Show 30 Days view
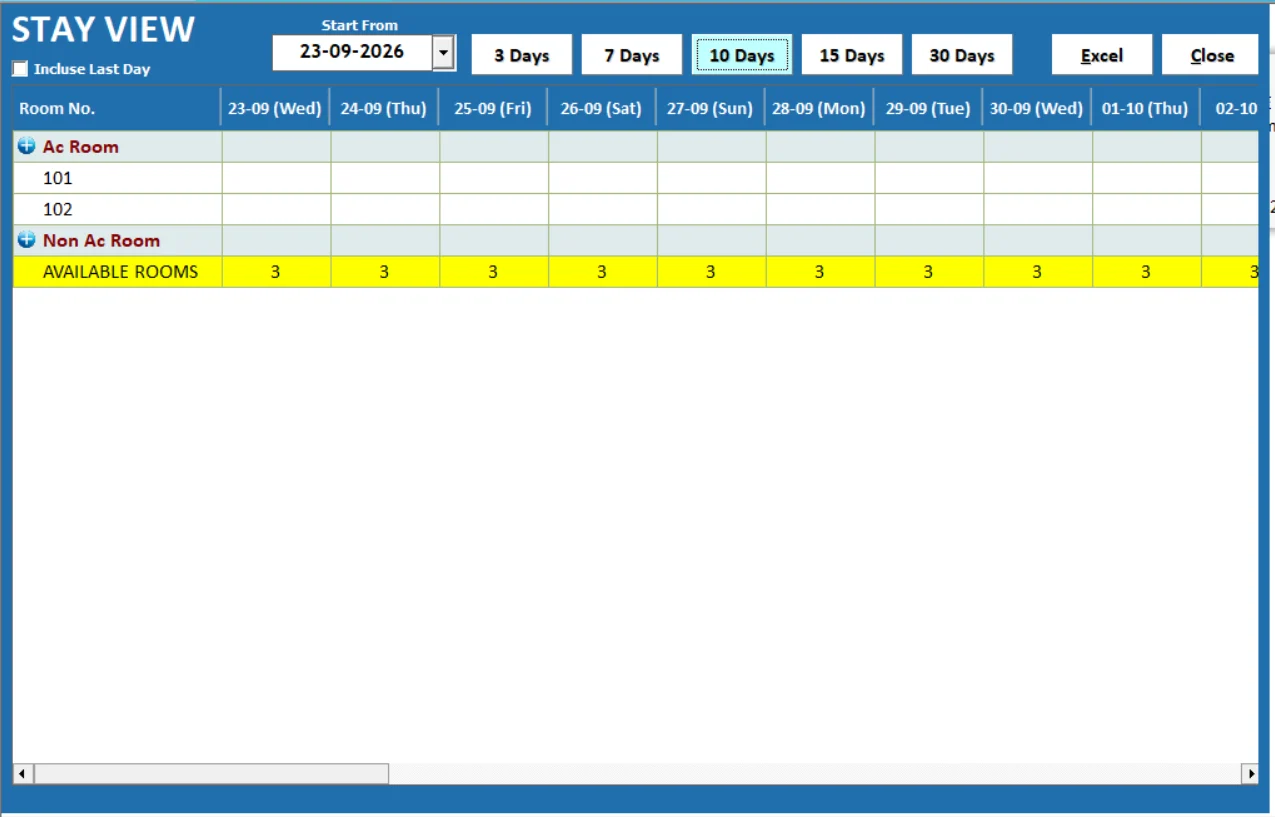The image size is (1275, 817). (962, 55)
